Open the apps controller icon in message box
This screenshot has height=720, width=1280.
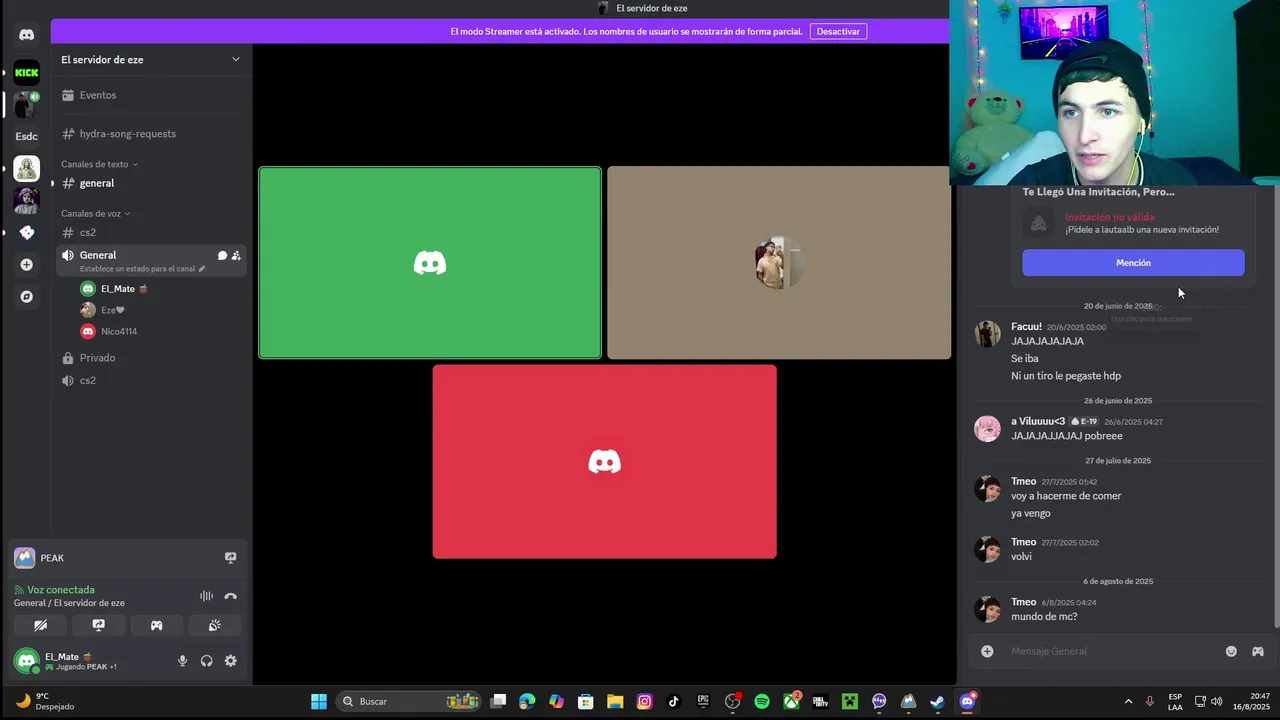[x=1258, y=651]
